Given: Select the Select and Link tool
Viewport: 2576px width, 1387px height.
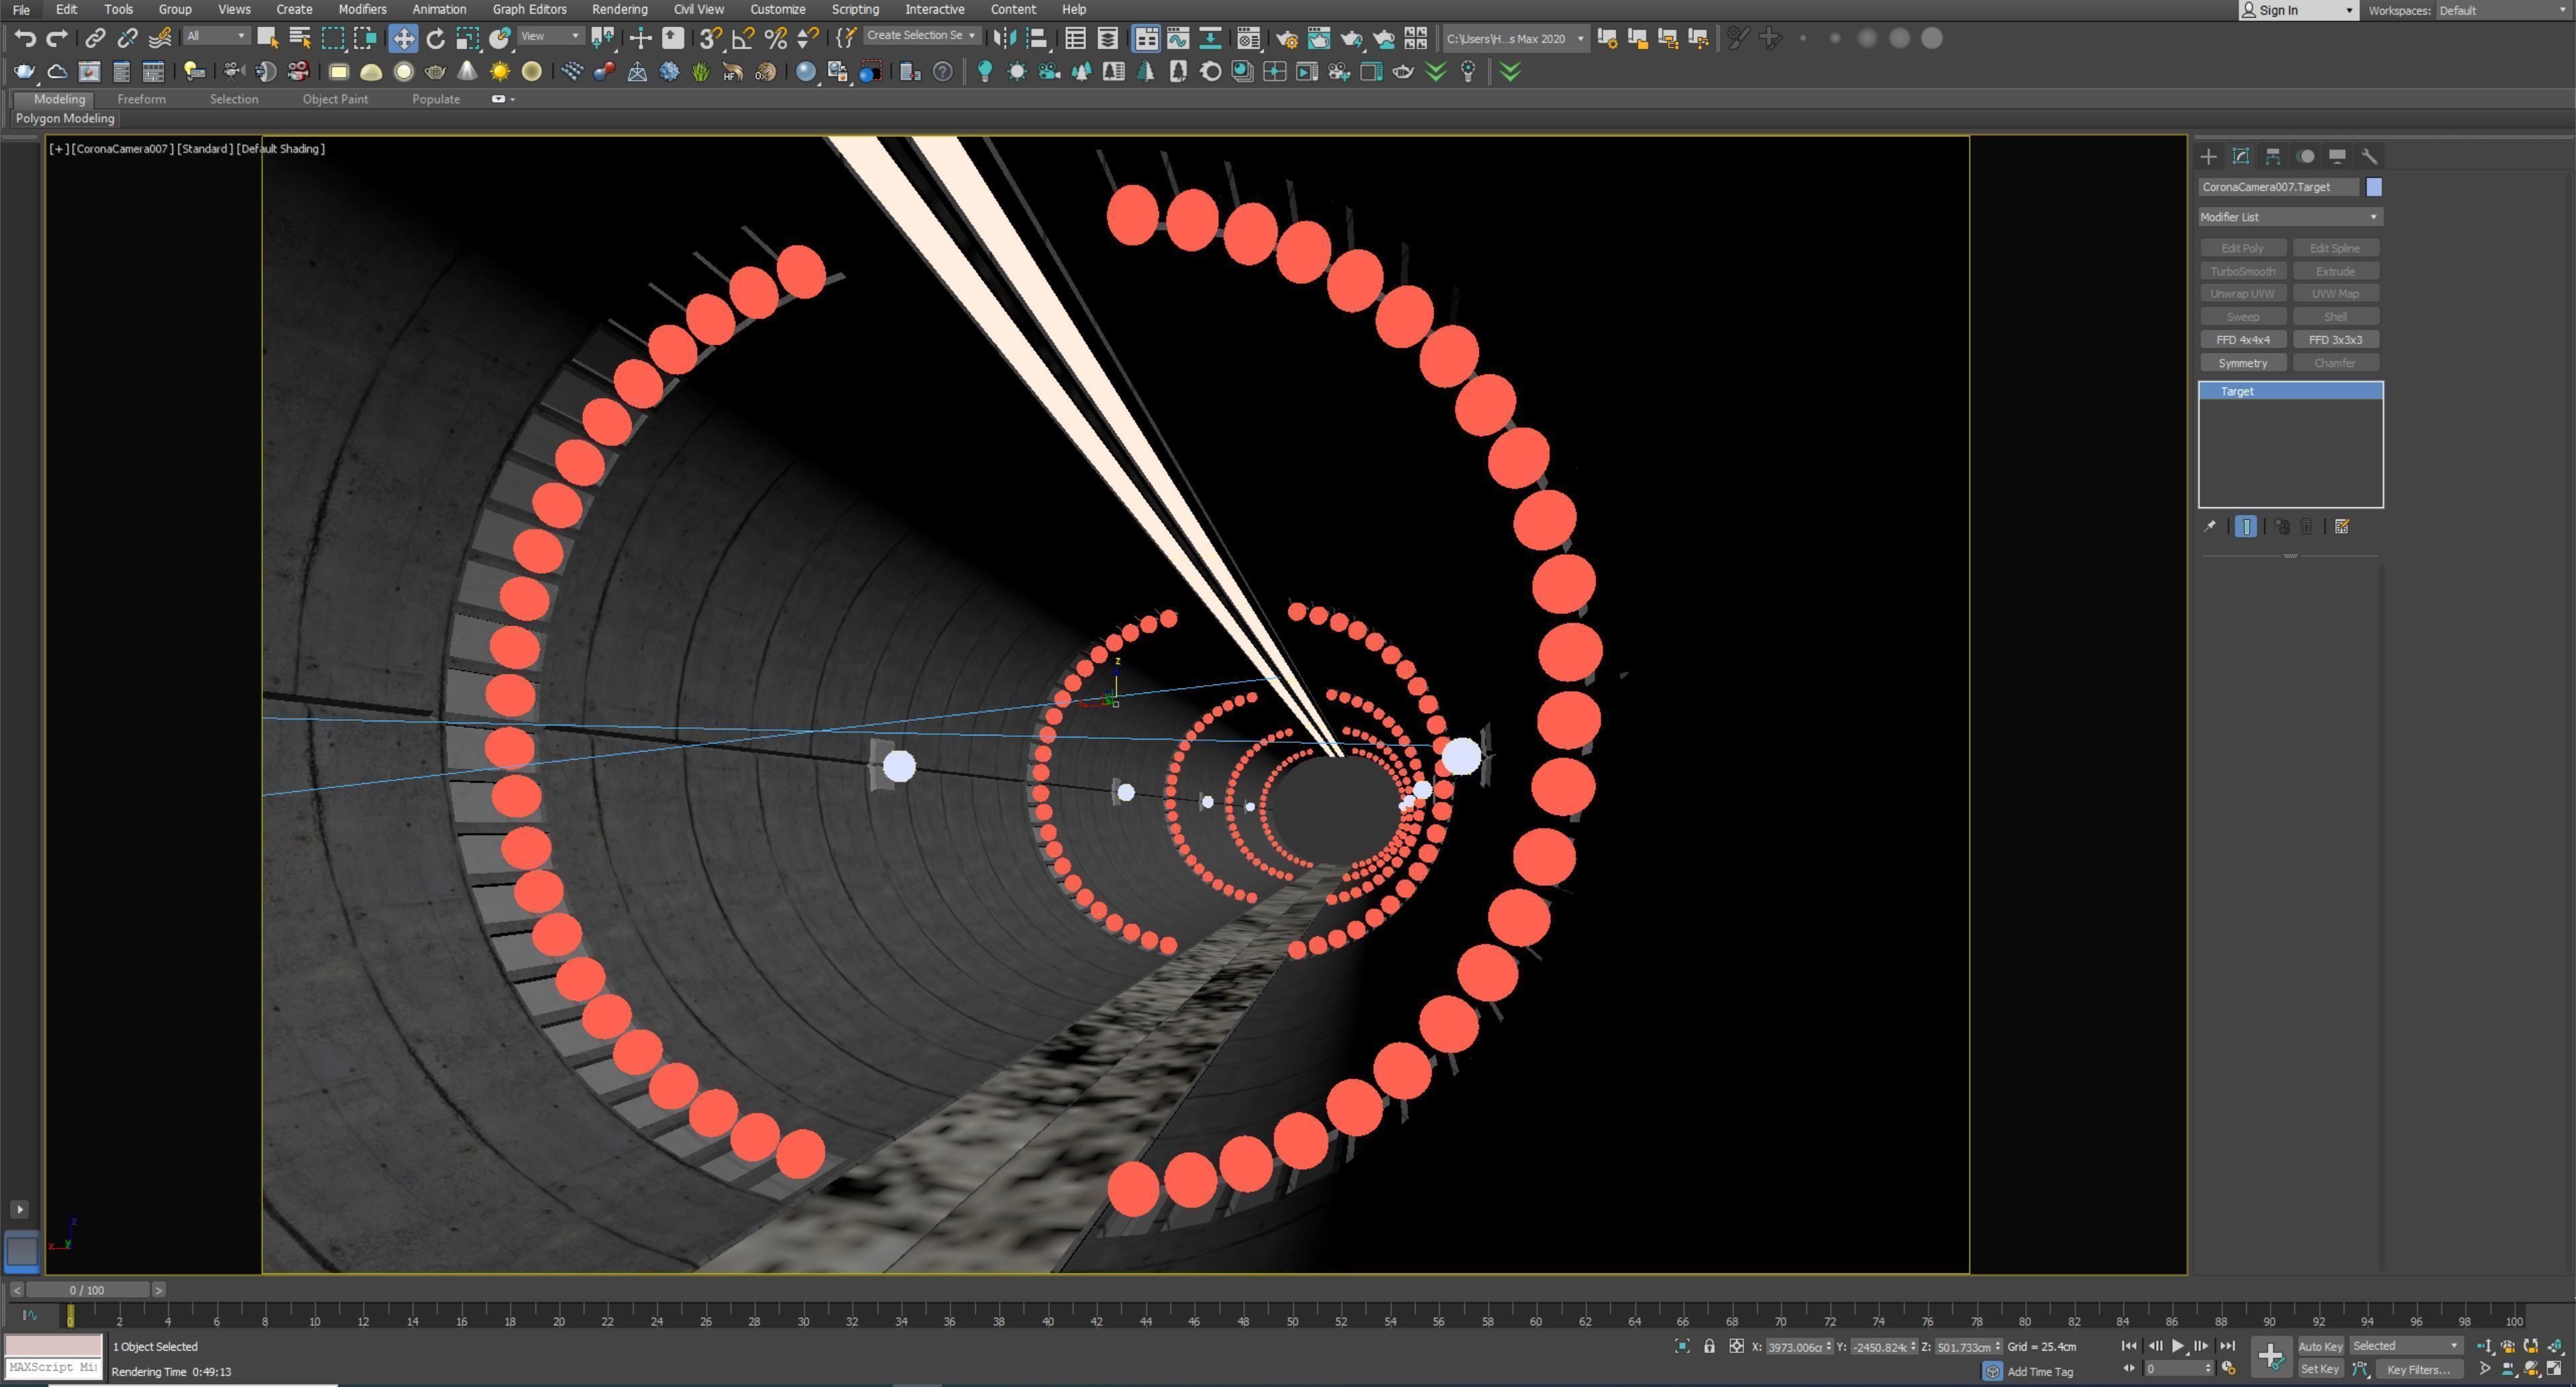Looking at the screenshot, I should coord(95,38).
